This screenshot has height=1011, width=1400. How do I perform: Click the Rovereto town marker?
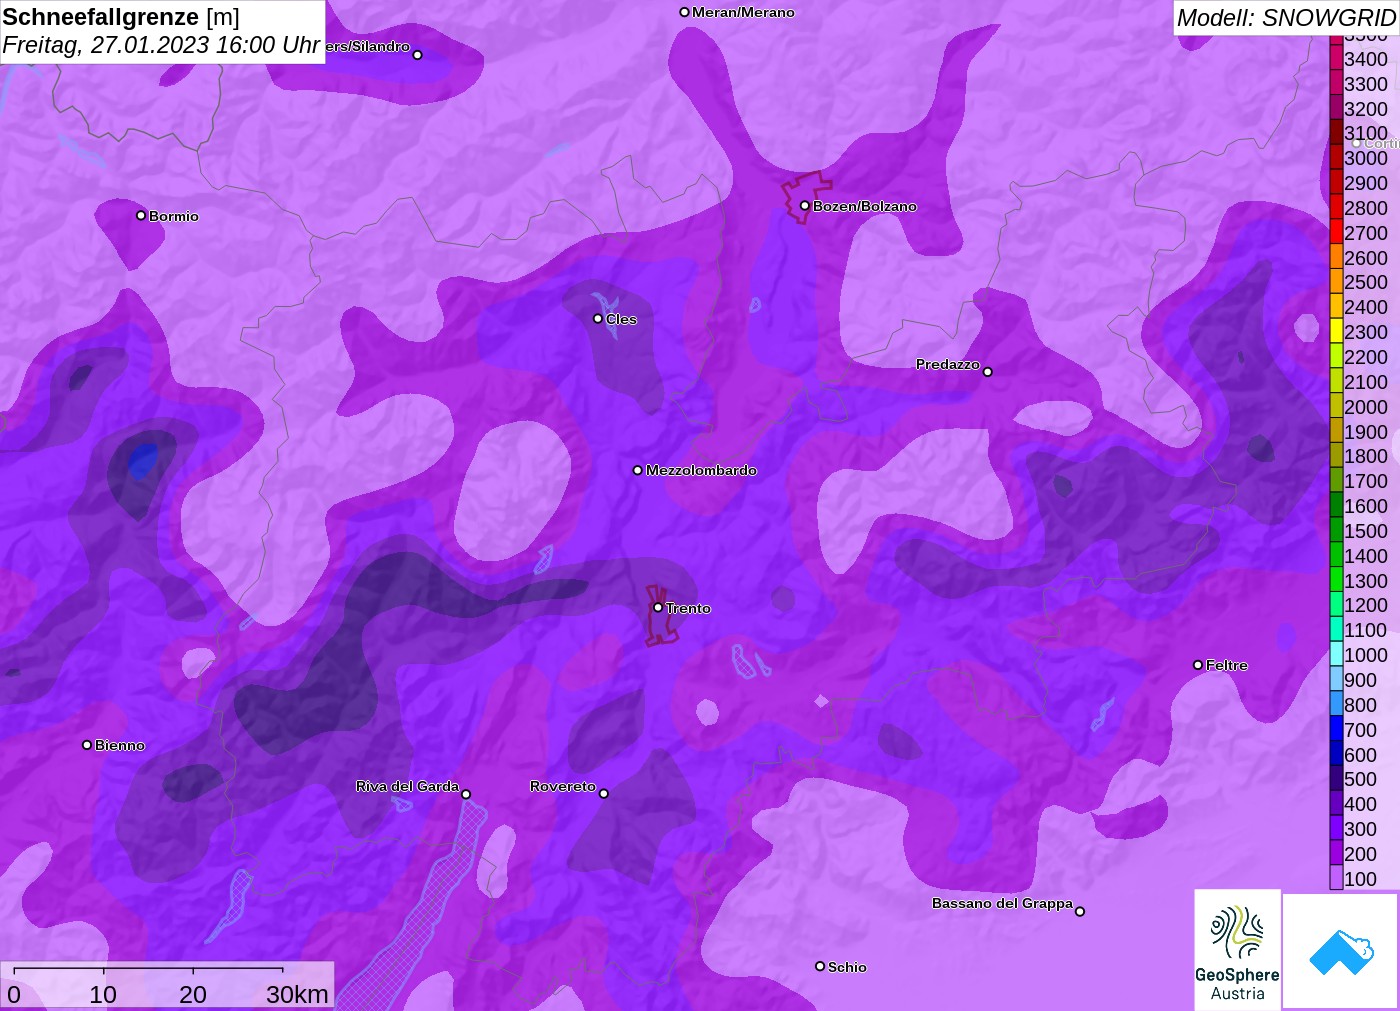coord(604,793)
